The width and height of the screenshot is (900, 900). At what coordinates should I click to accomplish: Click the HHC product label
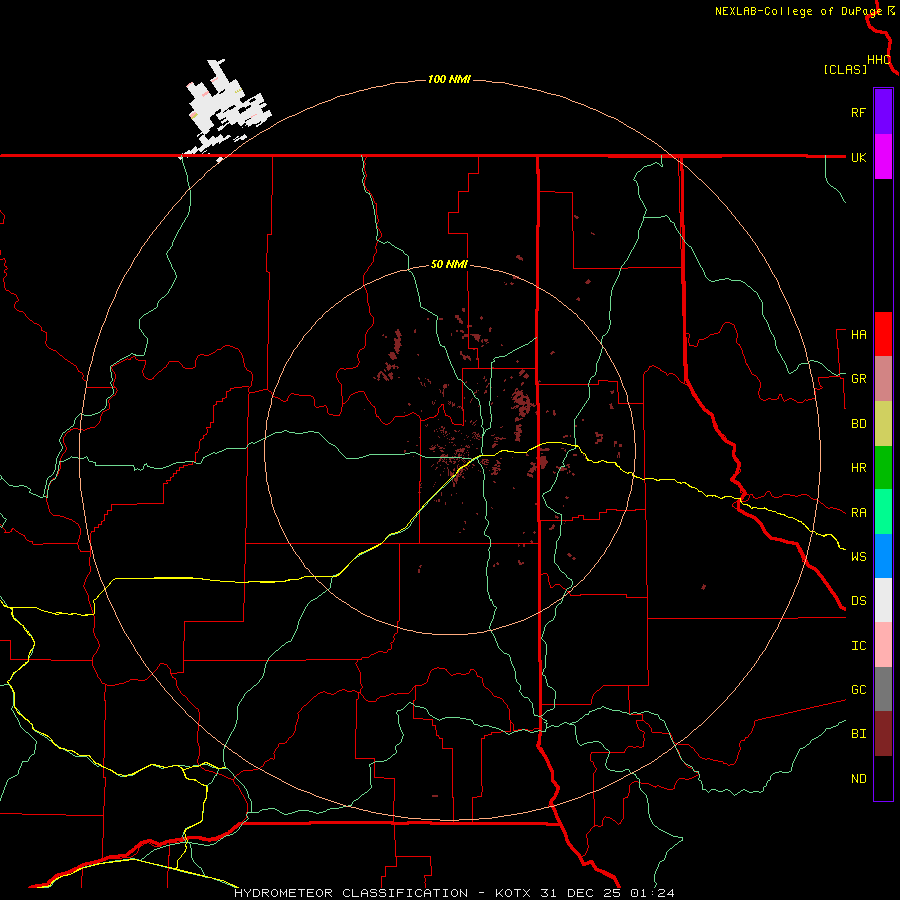[x=878, y=60]
